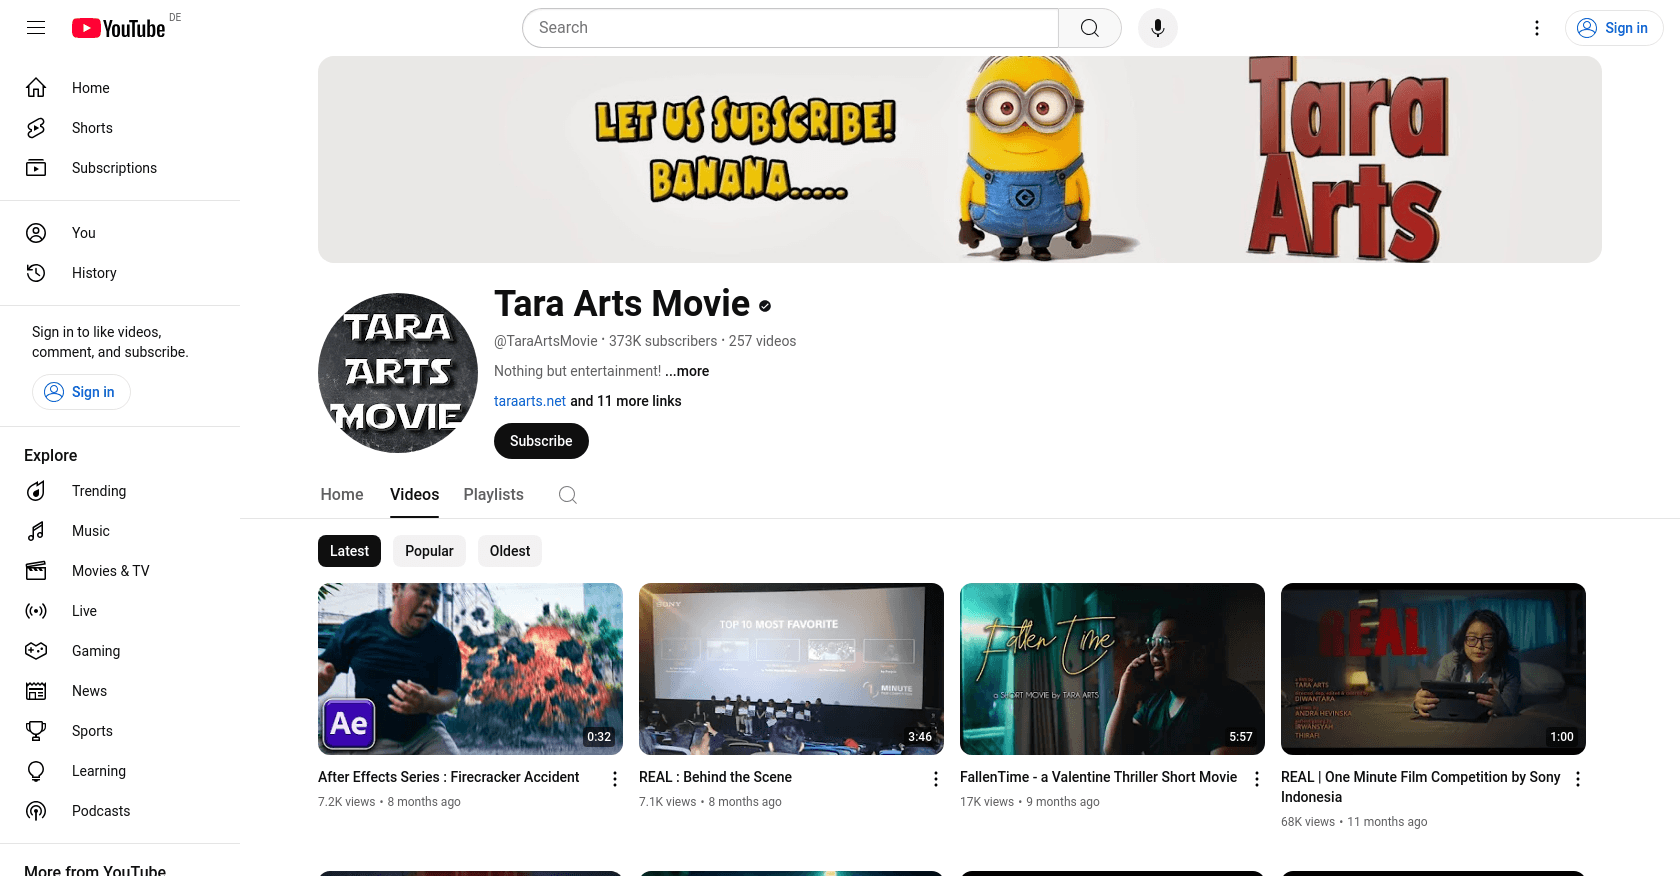Open Shorts from the sidebar
Viewport: 1680px width, 876px height.
tap(92, 128)
